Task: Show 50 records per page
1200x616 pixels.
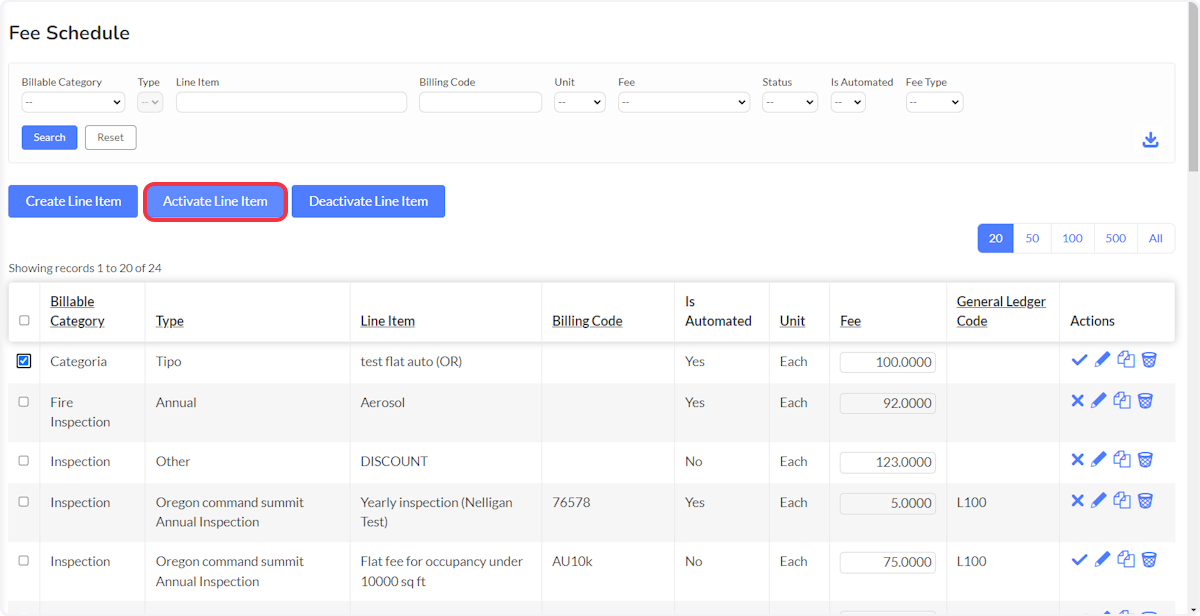Action: (x=1032, y=238)
